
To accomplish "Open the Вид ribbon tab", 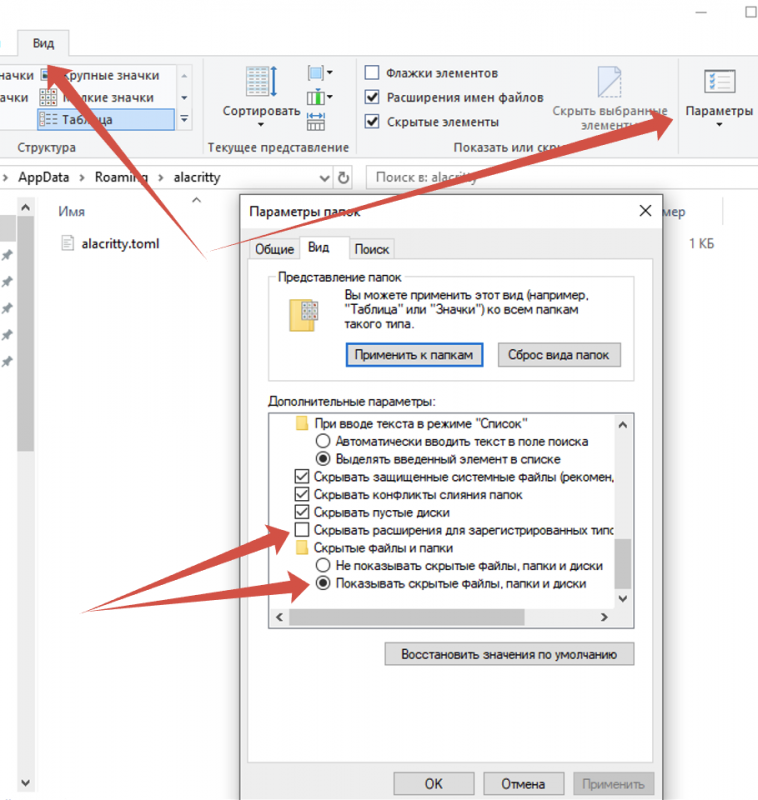I will pos(43,43).
